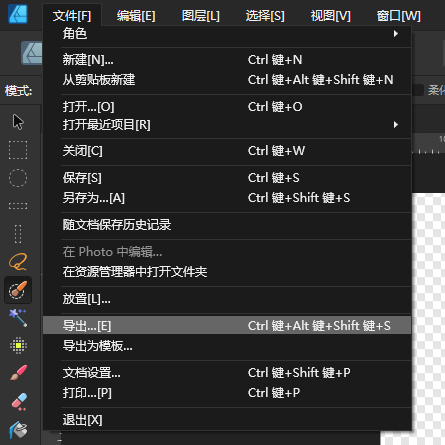The height and width of the screenshot is (445, 445).
Task: Toggle 随文档保存历史记录 option
Action: point(227,225)
